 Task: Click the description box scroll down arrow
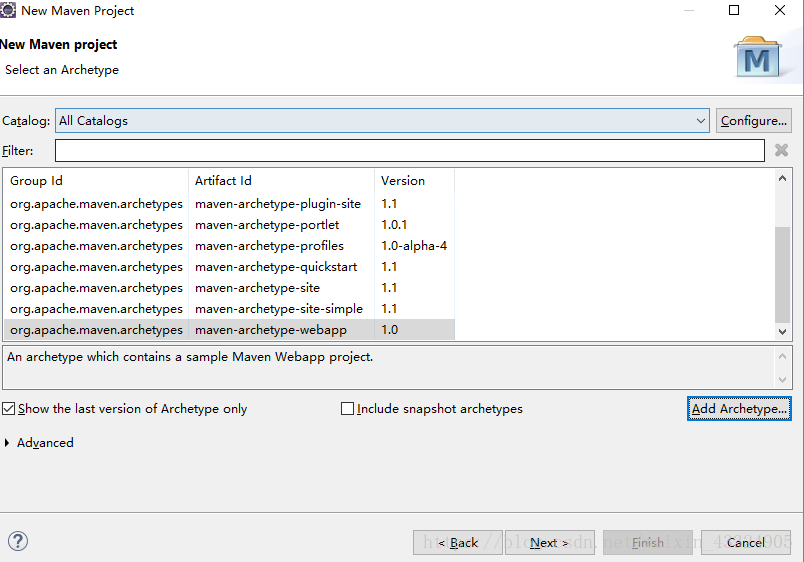tap(782, 379)
